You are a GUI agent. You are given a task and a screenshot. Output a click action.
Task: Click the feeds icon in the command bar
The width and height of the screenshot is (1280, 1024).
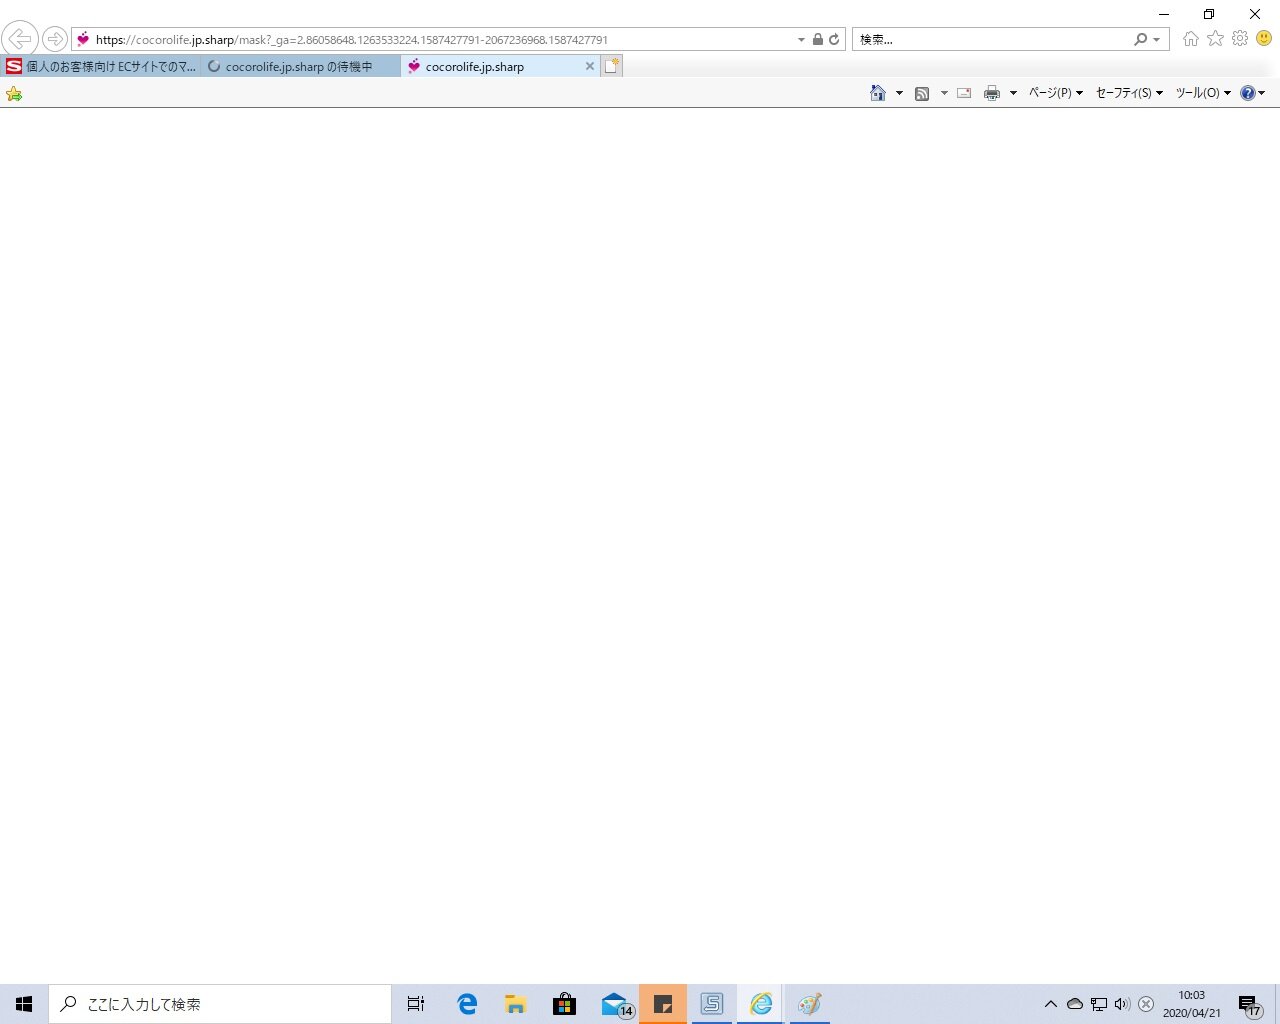tap(922, 93)
